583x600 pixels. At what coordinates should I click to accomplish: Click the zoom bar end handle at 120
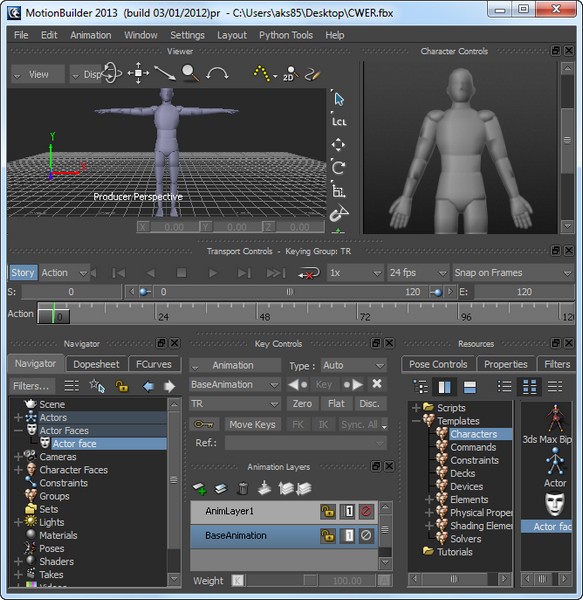click(x=436, y=292)
